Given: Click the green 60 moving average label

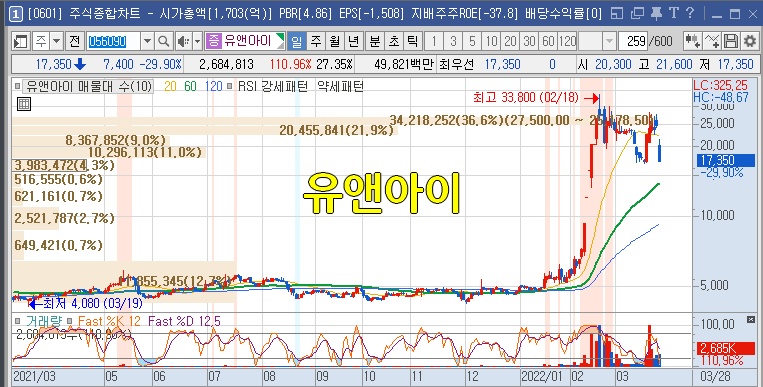Looking at the screenshot, I should pyautogui.click(x=190, y=87).
